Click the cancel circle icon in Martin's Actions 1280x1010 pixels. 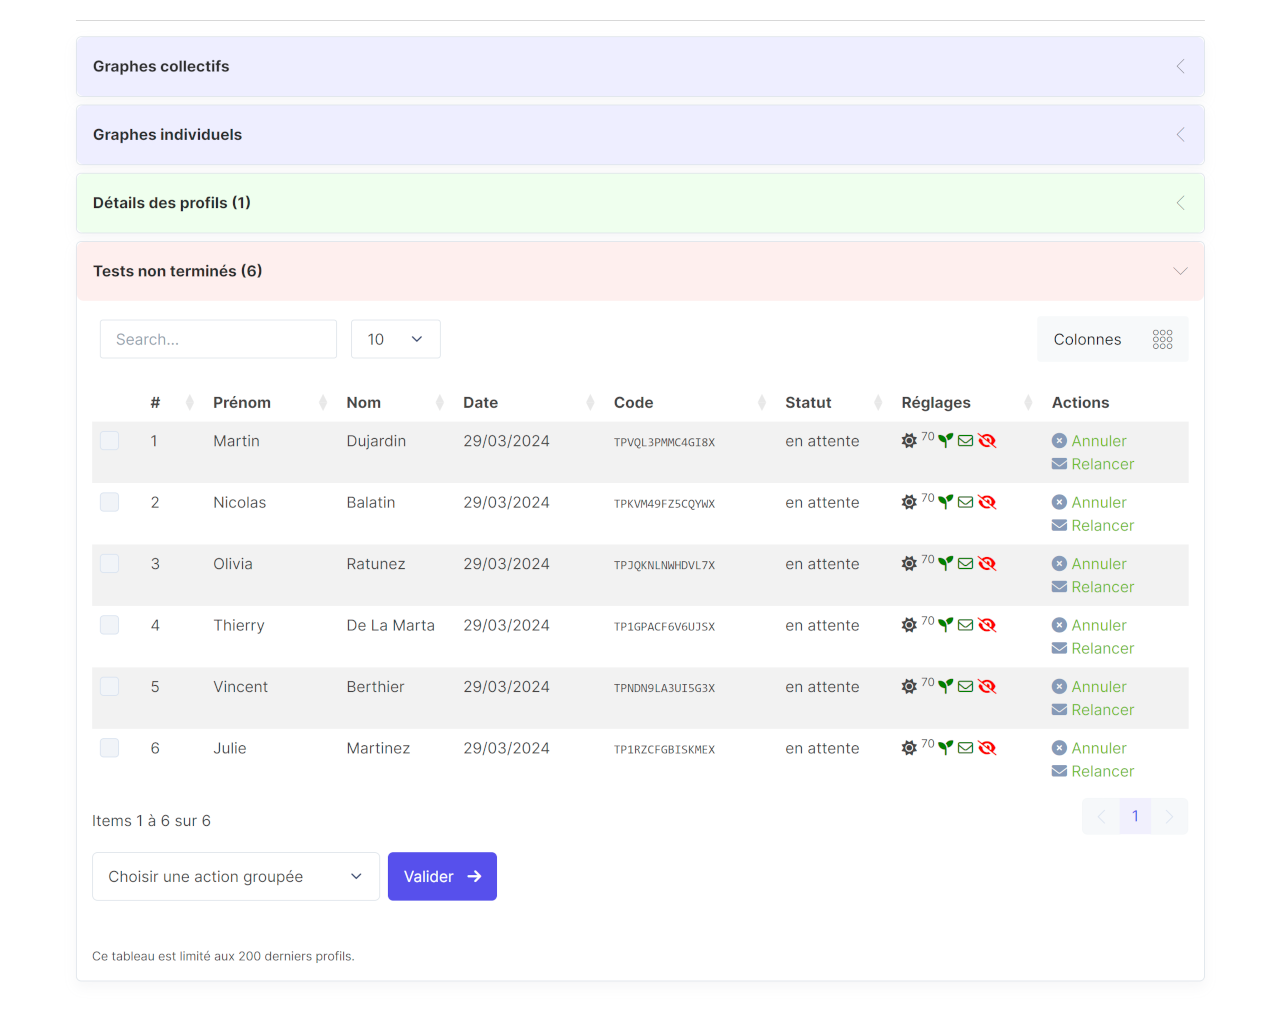tap(1059, 441)
